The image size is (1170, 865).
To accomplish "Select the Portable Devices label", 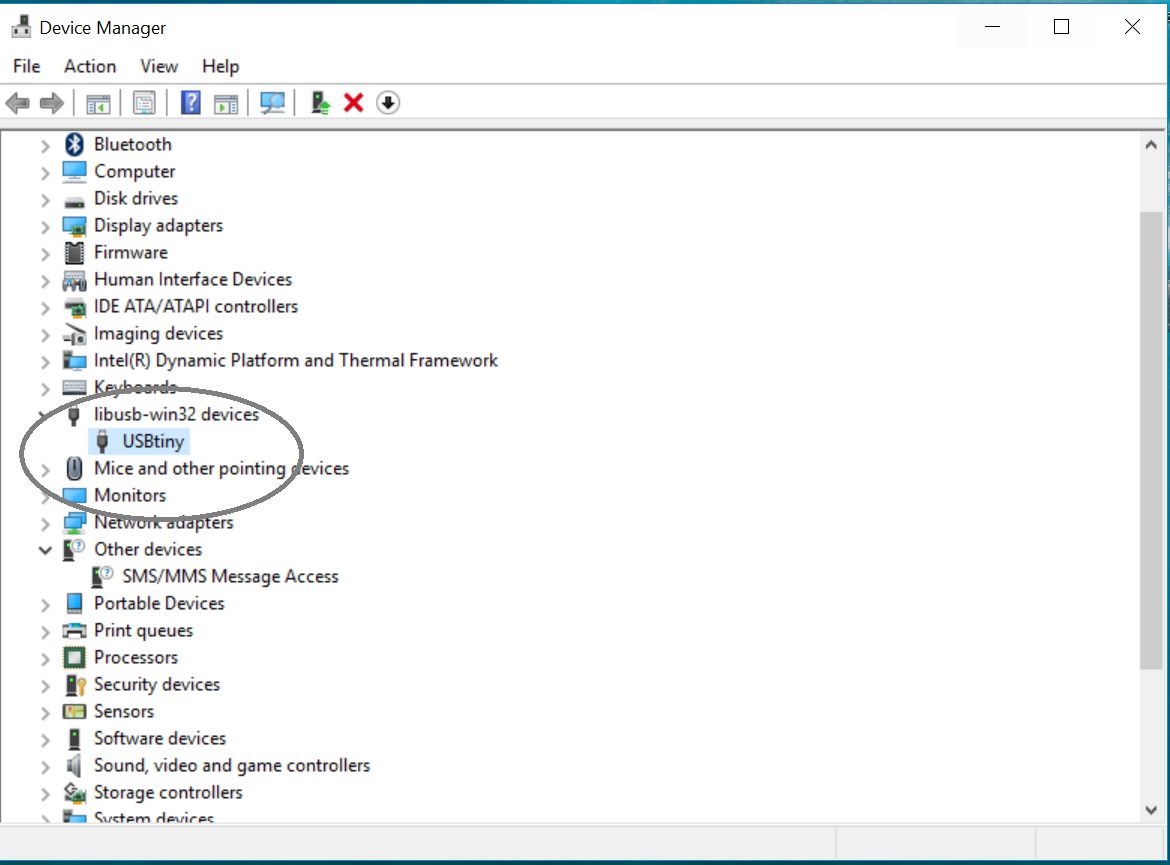I will click(159, 603).
